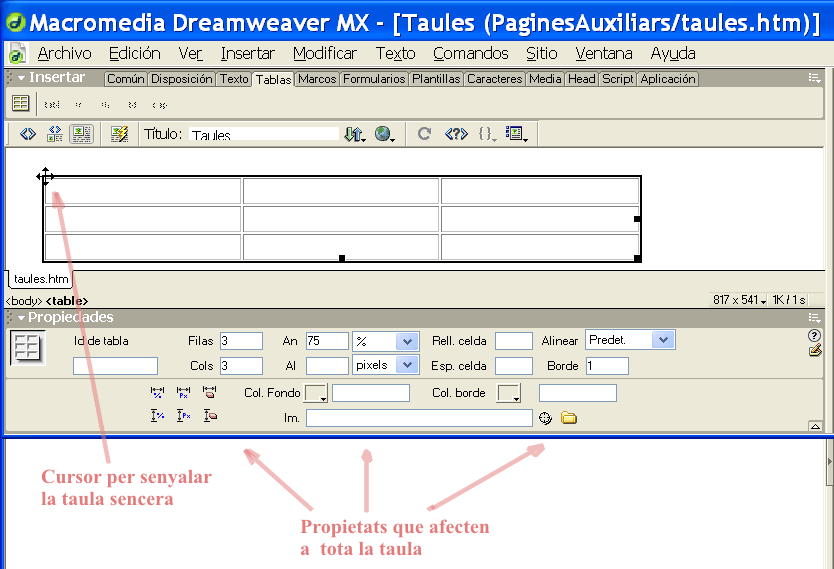Click Quick Tag Editor pencil icon
This screenshot has height=569, width=834.
(815, 350)
